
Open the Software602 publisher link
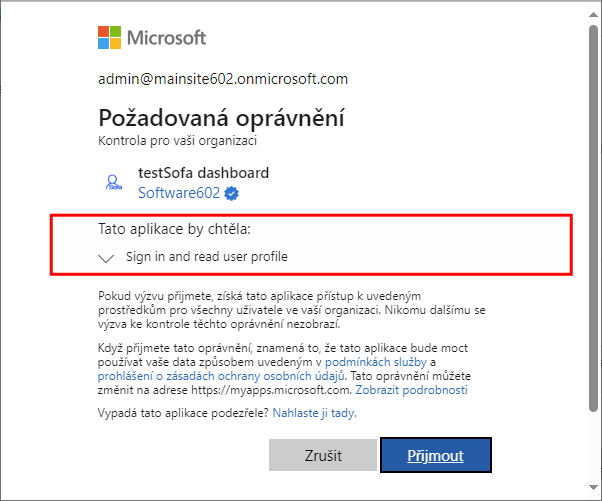[179, 193]
